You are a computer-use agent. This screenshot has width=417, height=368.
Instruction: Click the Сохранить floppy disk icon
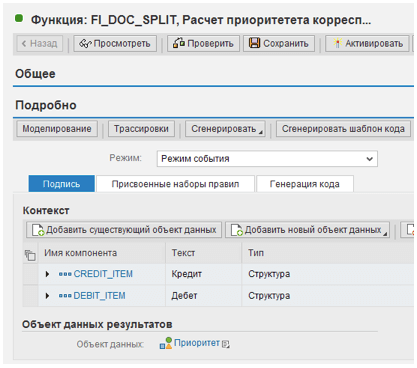pos(255,43)
